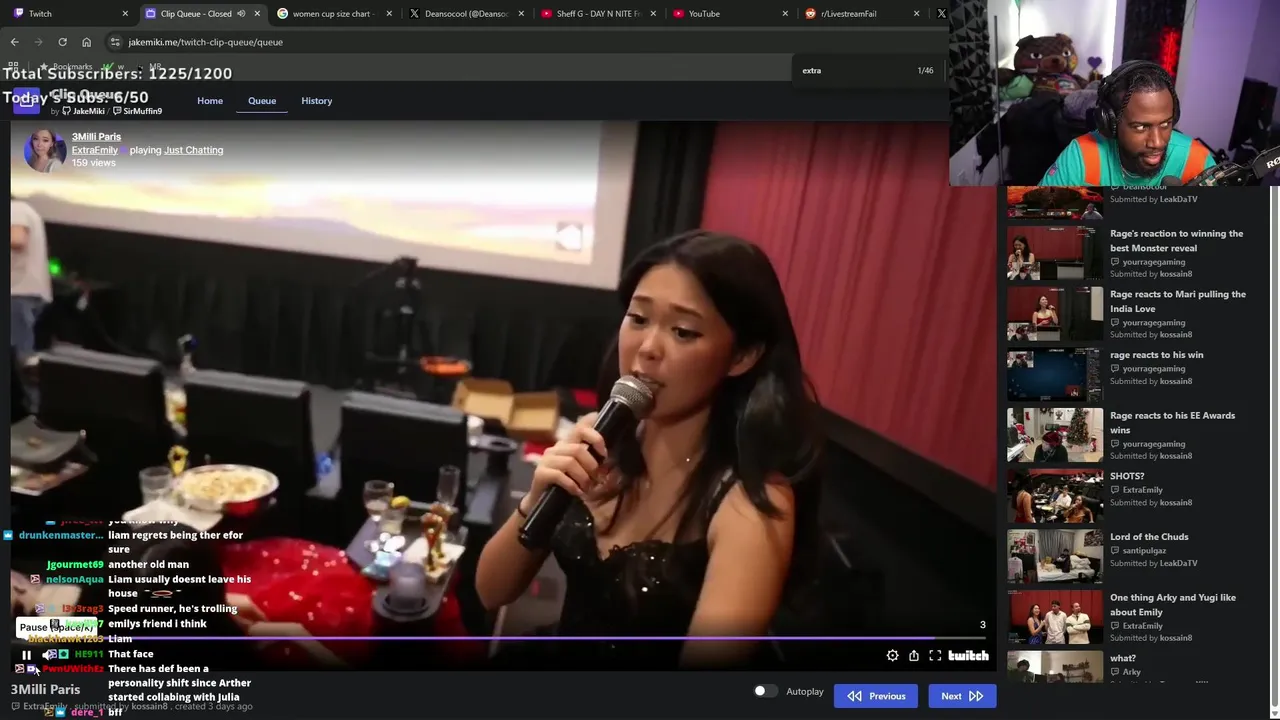The width and height of the screenshot is (1280, 720).
Task: Close the YouTube browser tab
Action: [785, 14]
